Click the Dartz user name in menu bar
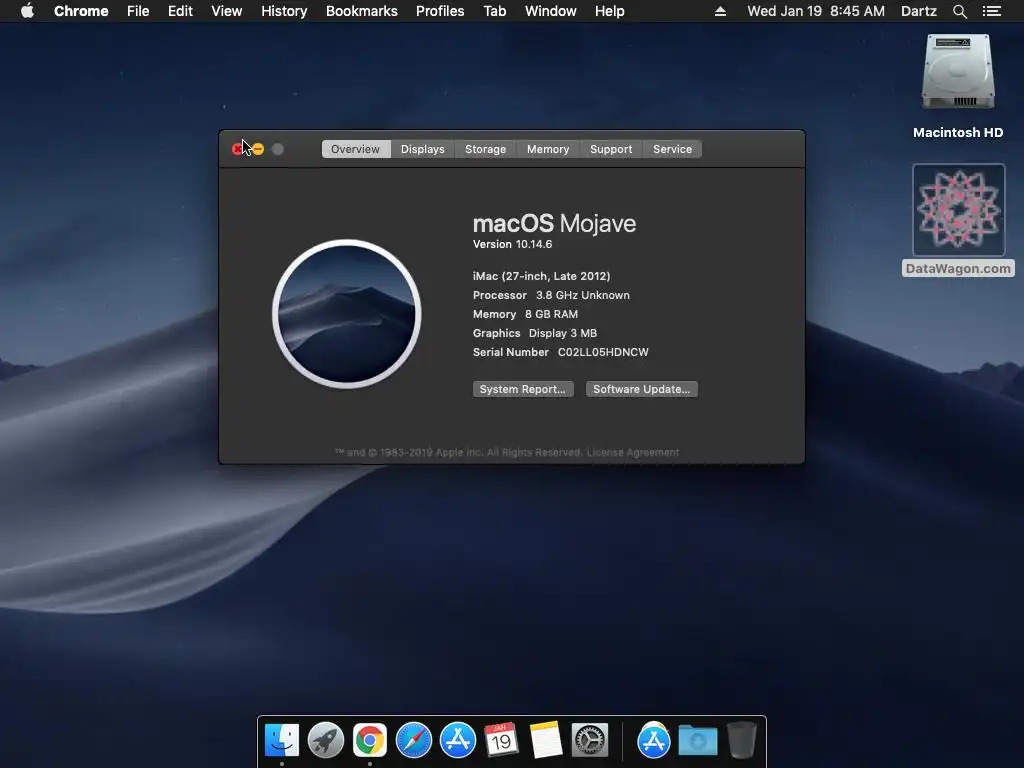This screenshot has width=1024, height=768. [919, 11]
